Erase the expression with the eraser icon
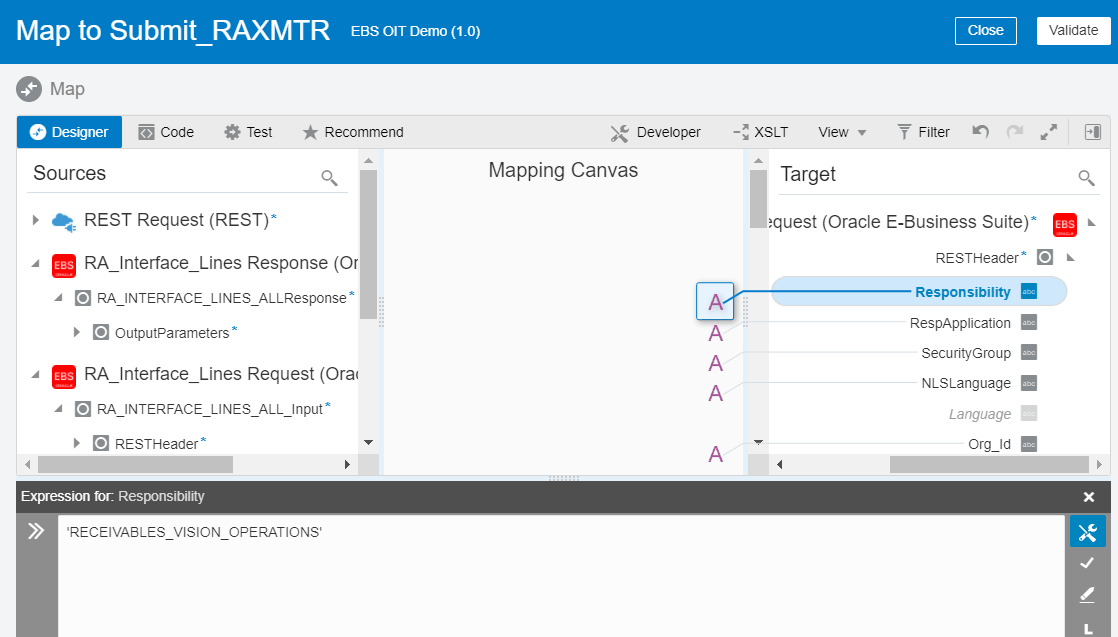The width and height of the screenshot is (1118, 637). tap(1088, 594)
